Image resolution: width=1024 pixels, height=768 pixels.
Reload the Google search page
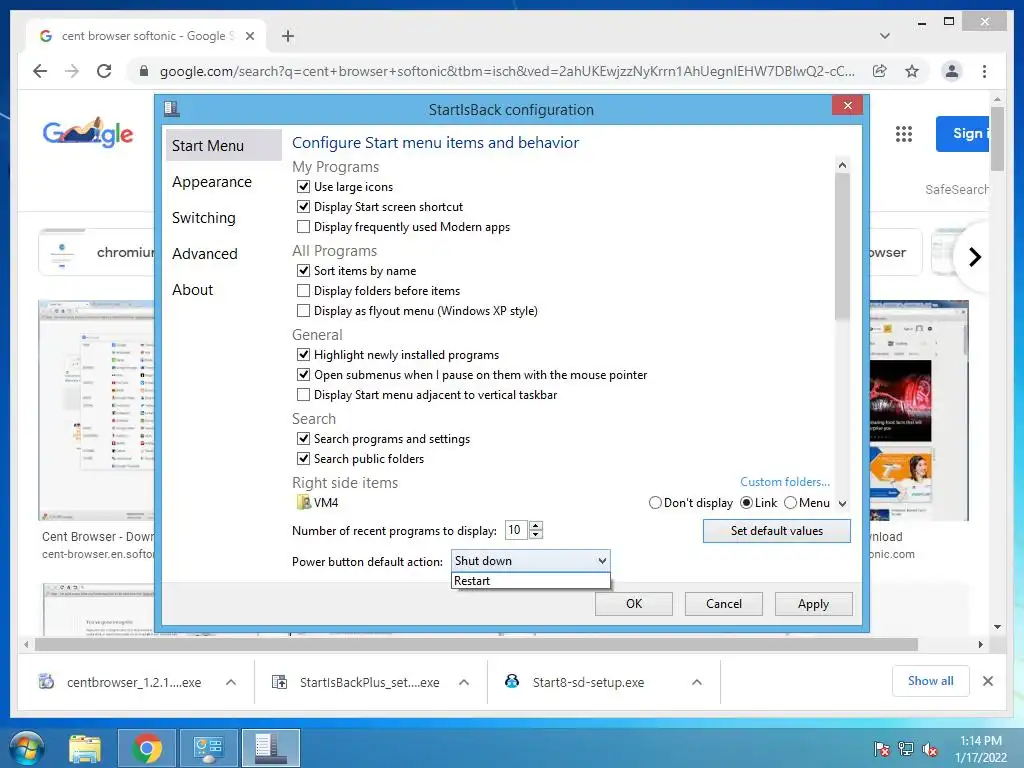[104, 71]
